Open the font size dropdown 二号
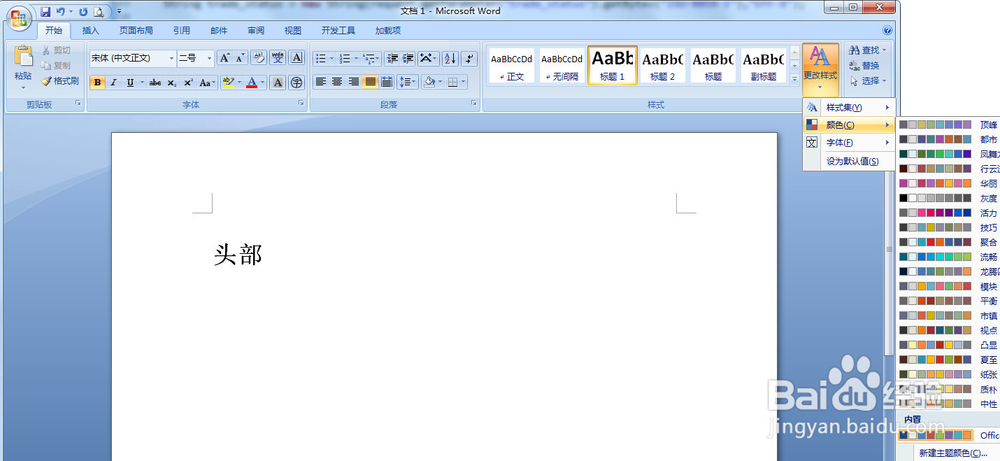This screenshot has height=461, width=1000. click(209, 58)
